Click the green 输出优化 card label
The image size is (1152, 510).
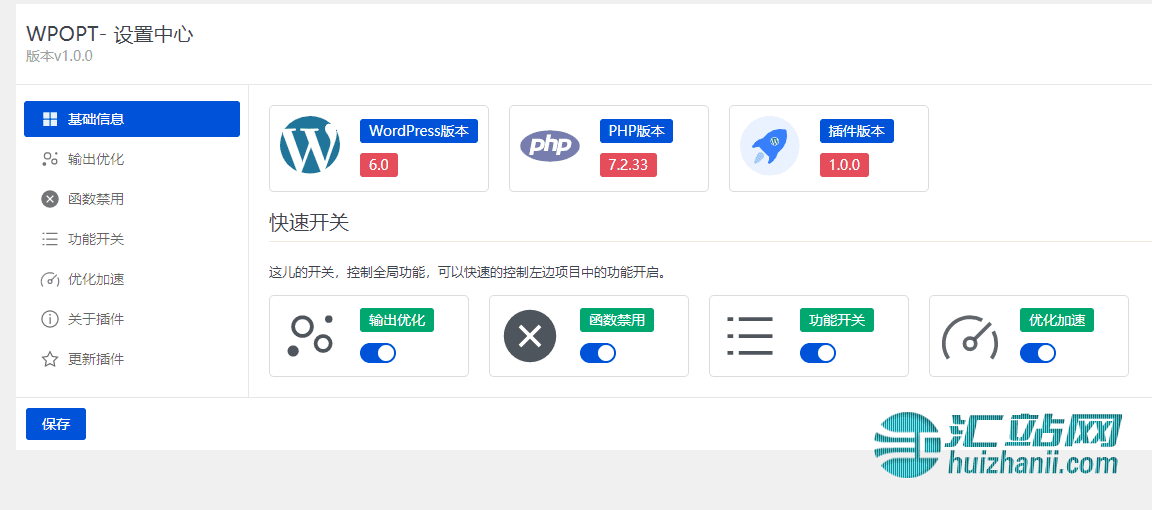tap(397, 320)
